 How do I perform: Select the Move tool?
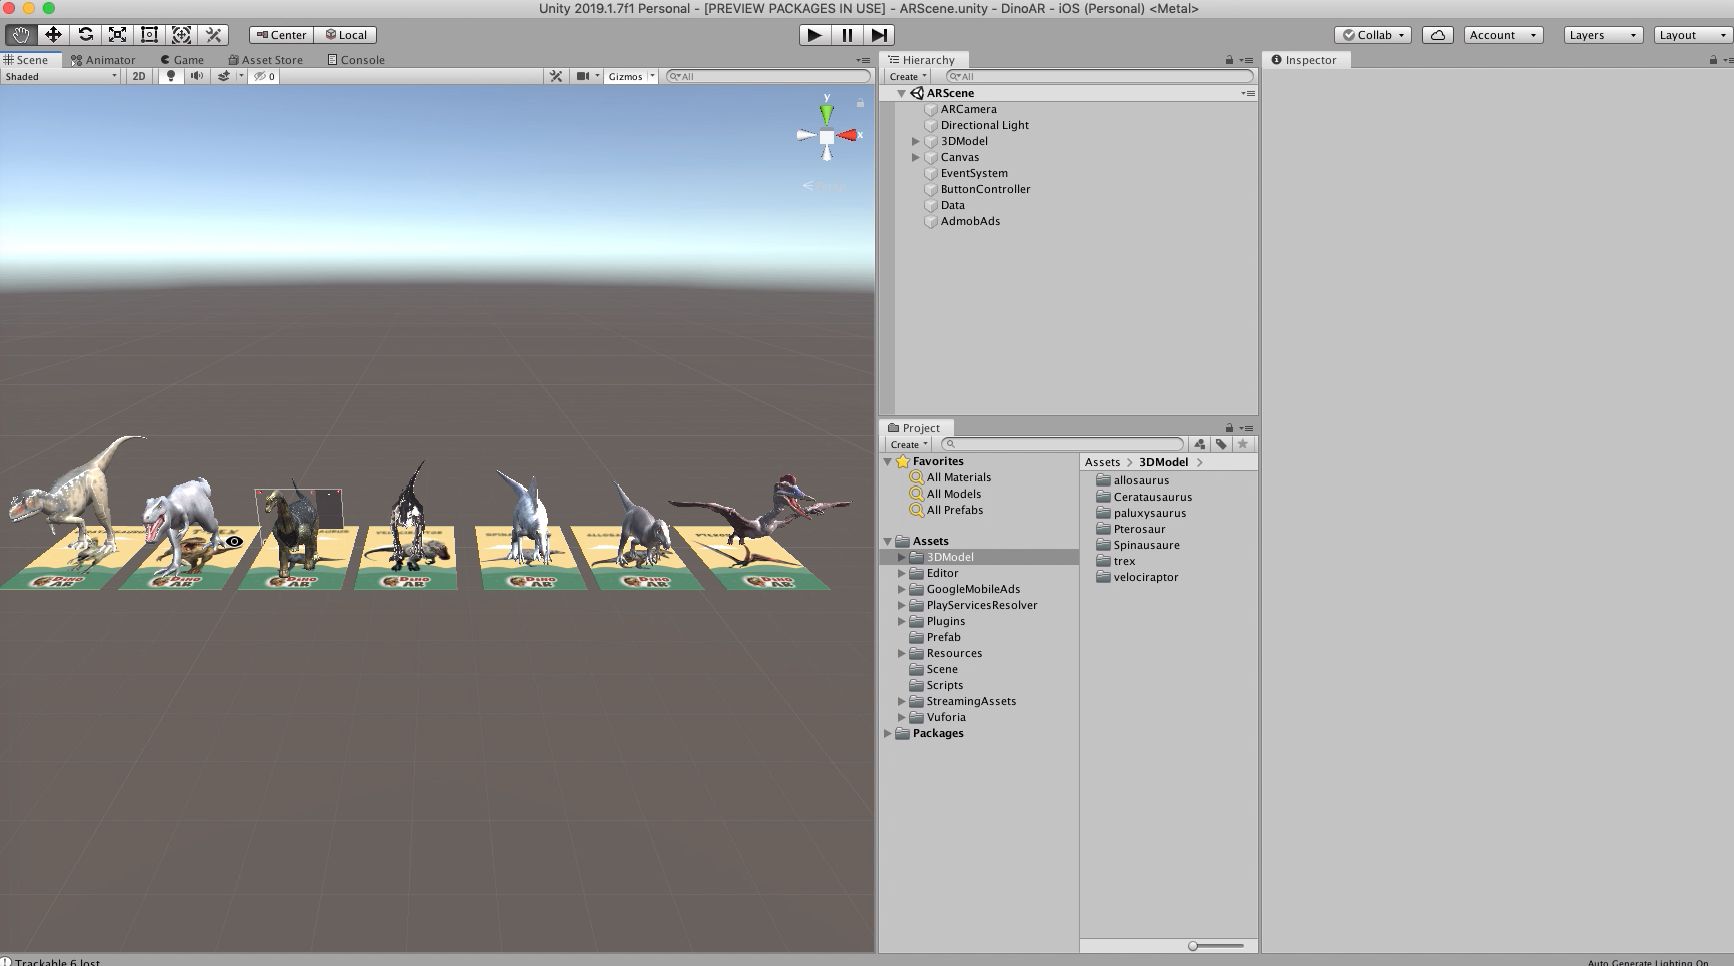click(x=53, y=35)
